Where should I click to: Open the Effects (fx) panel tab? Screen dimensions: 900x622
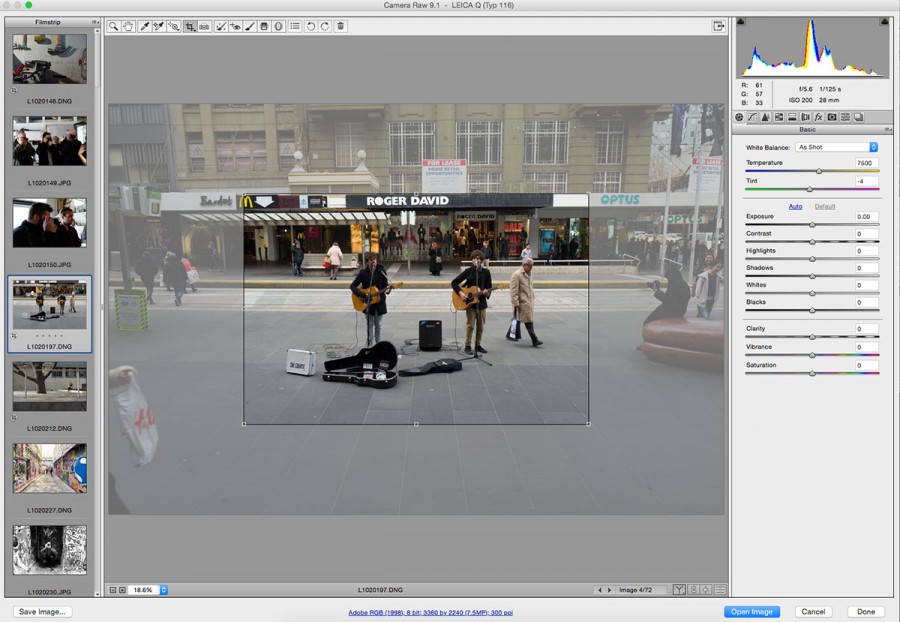pyautogui.click(x=818, y=117)
